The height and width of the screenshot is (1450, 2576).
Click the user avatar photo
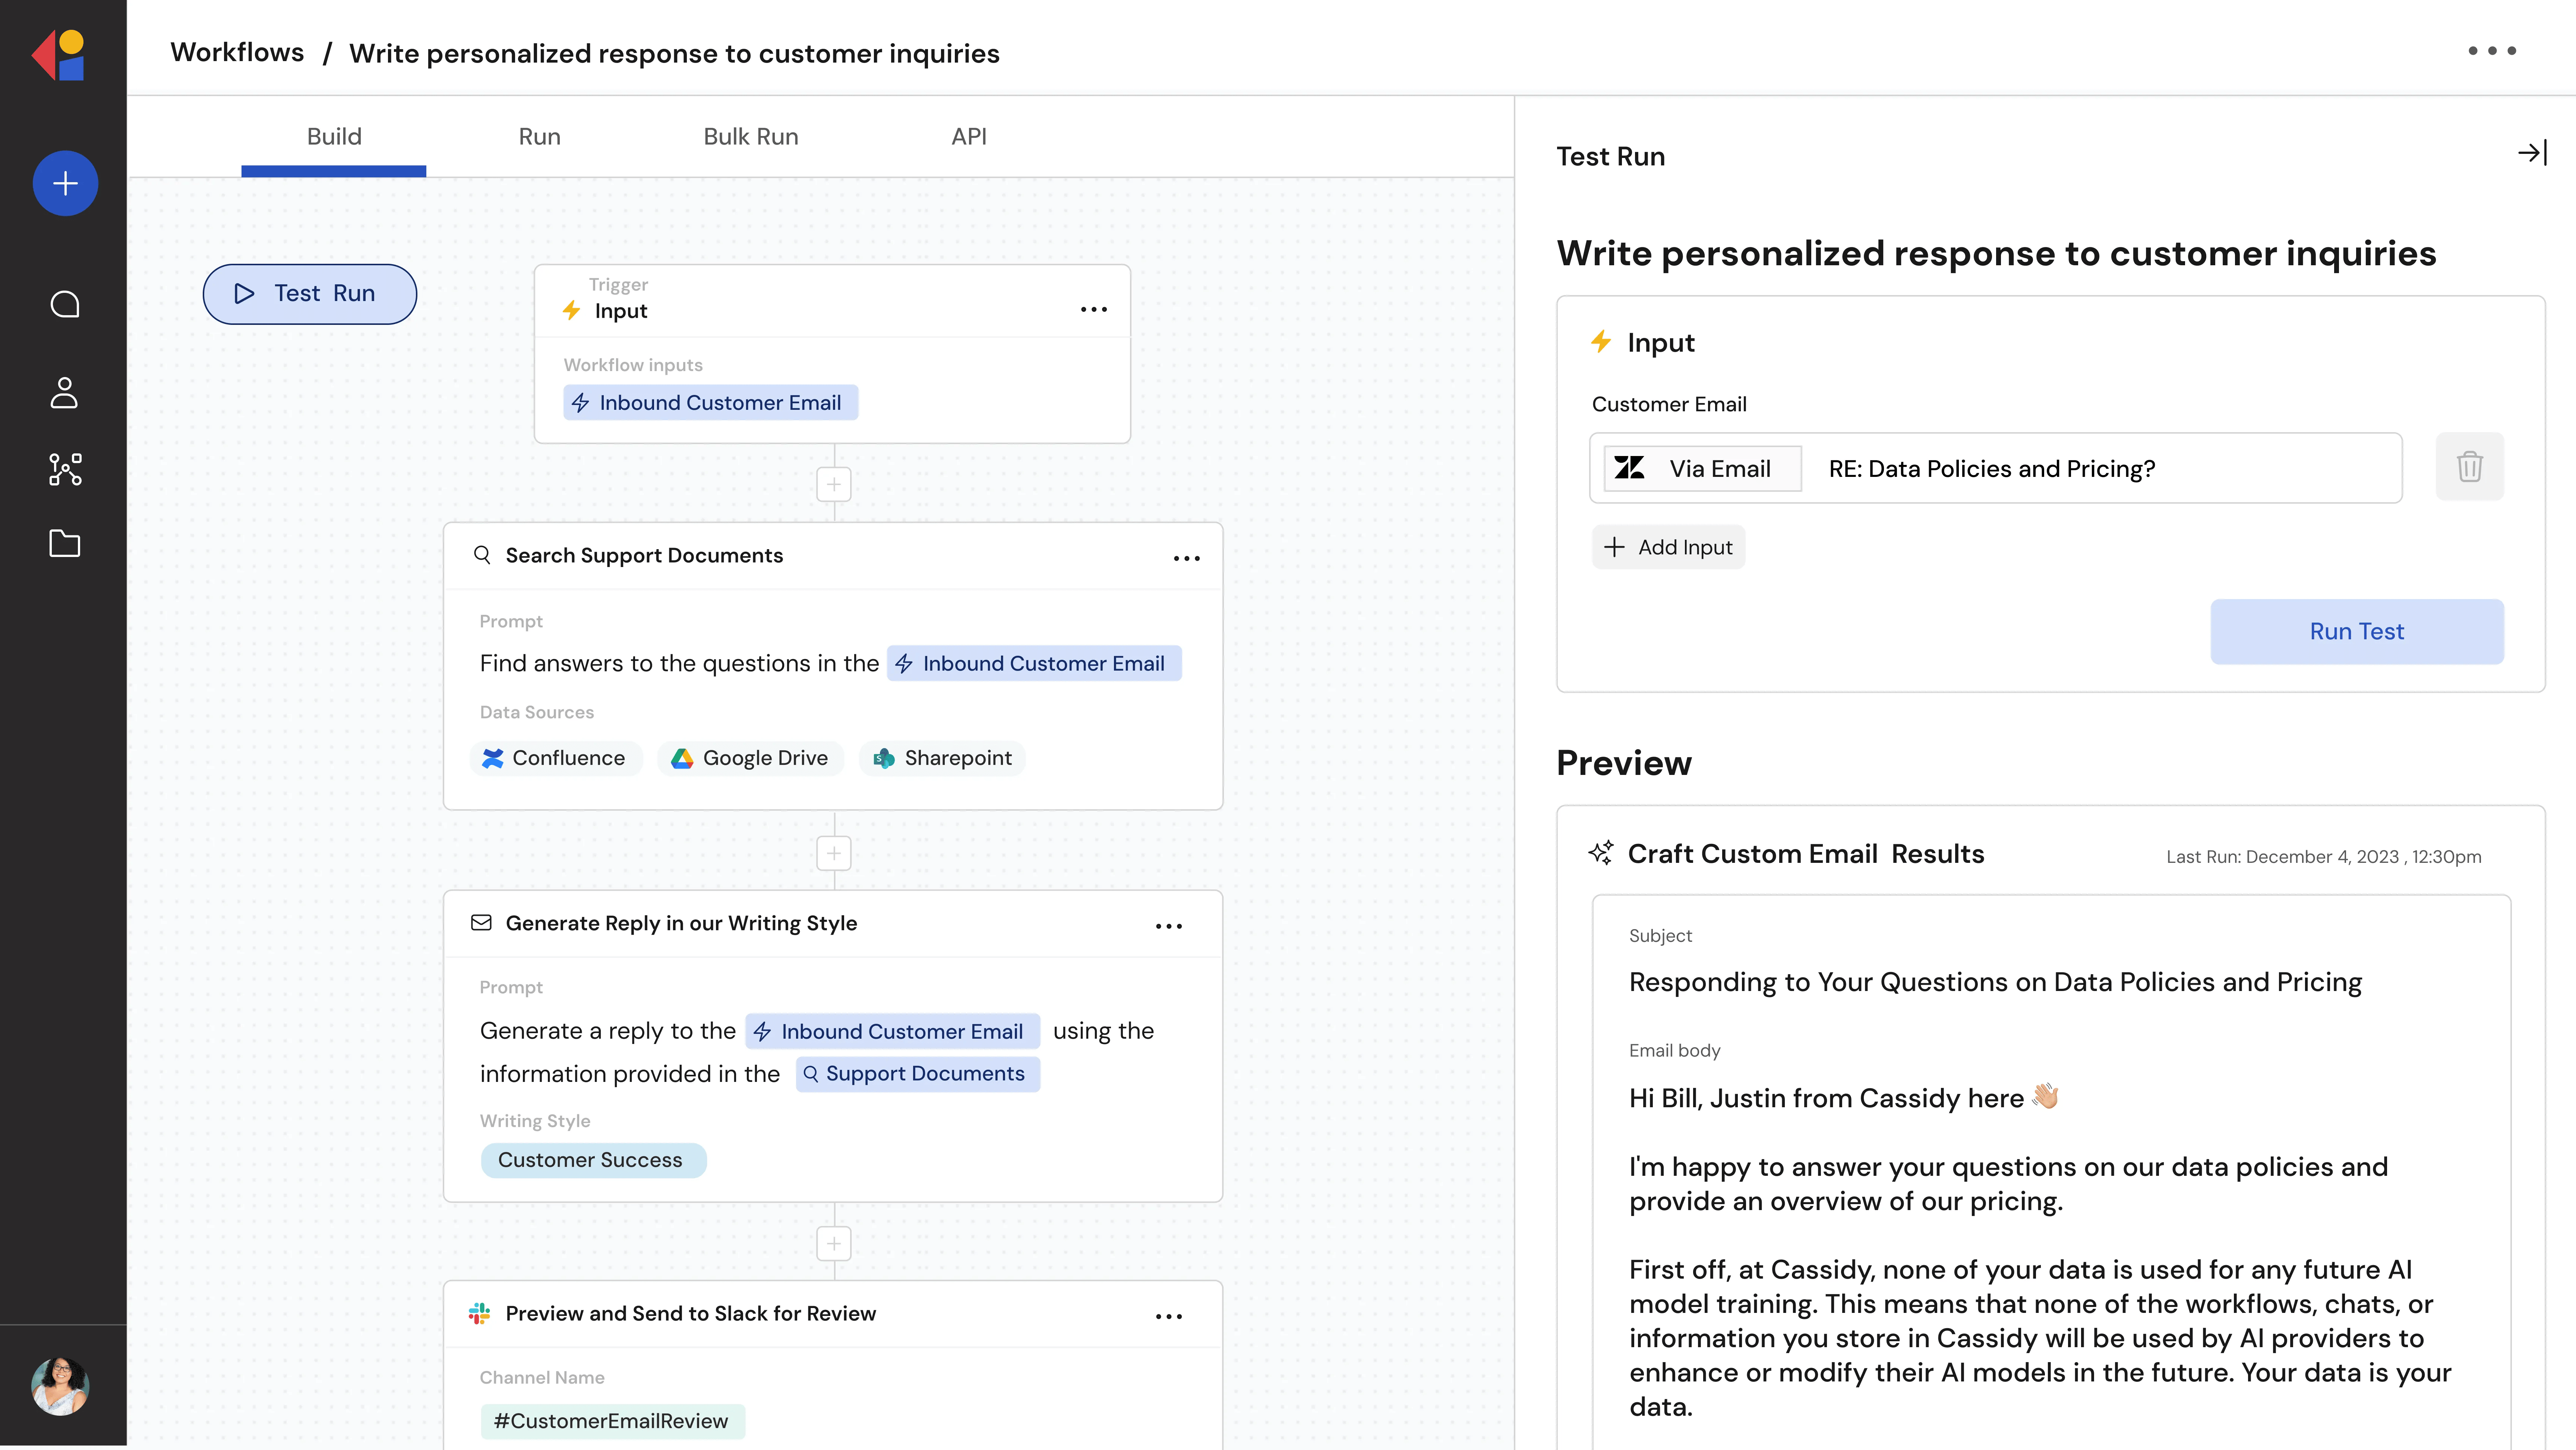point(60,1386)
